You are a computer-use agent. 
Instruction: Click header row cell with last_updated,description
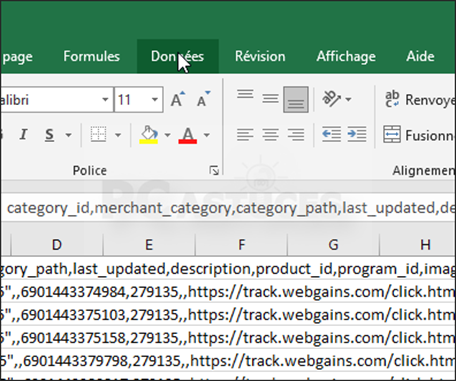[x=228, y=268]
